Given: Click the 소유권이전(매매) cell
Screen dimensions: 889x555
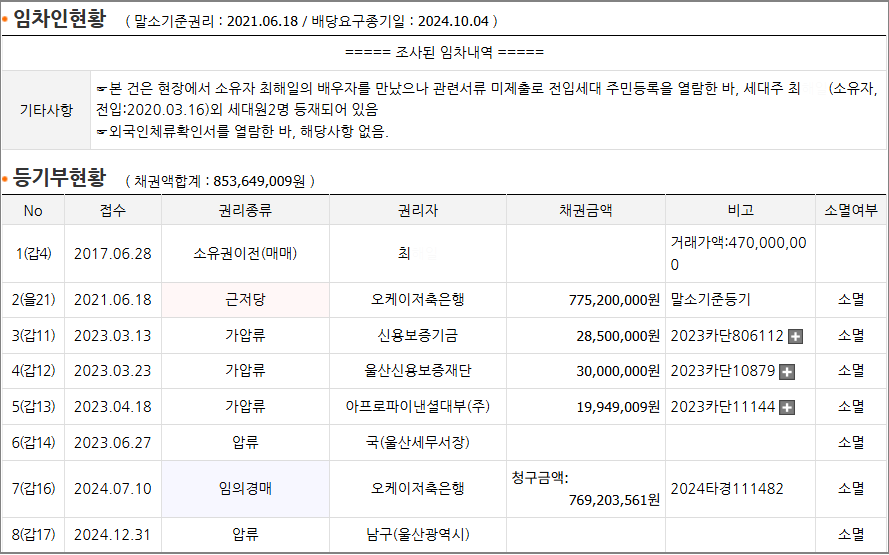Looking at the screenshot, I should (245, 253).
